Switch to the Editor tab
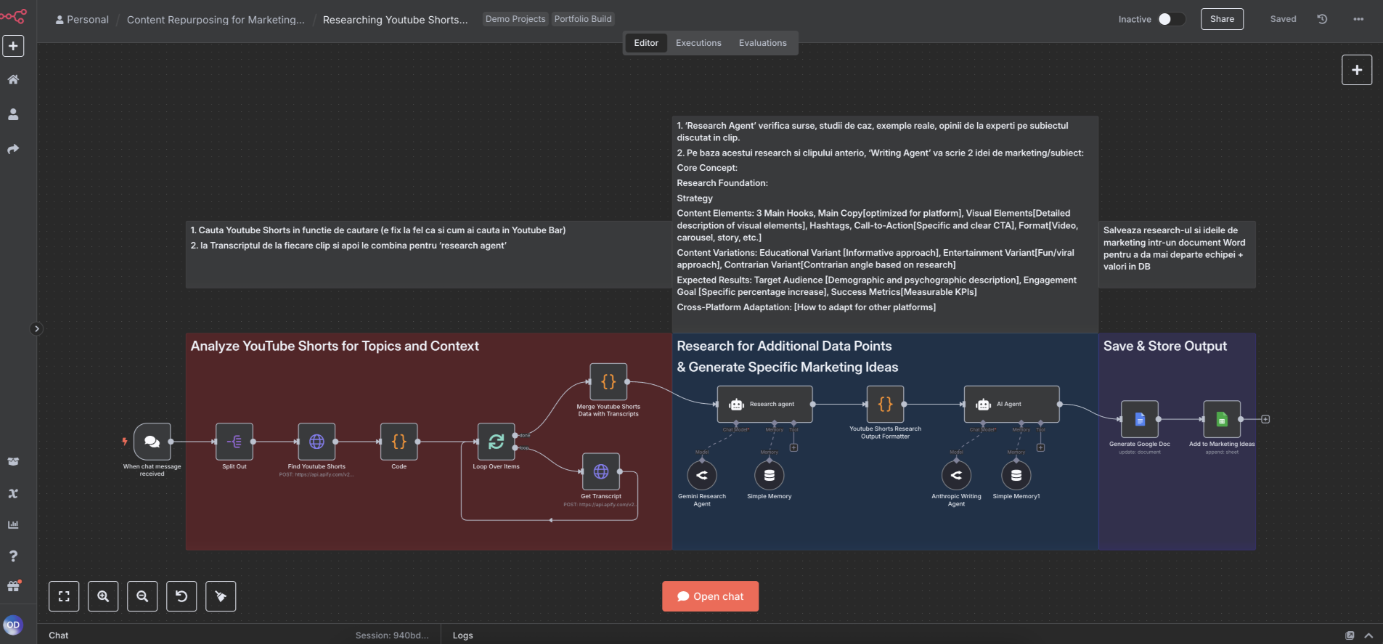Viewport: 1383px width, 644px height. click(x=646, y=43)
